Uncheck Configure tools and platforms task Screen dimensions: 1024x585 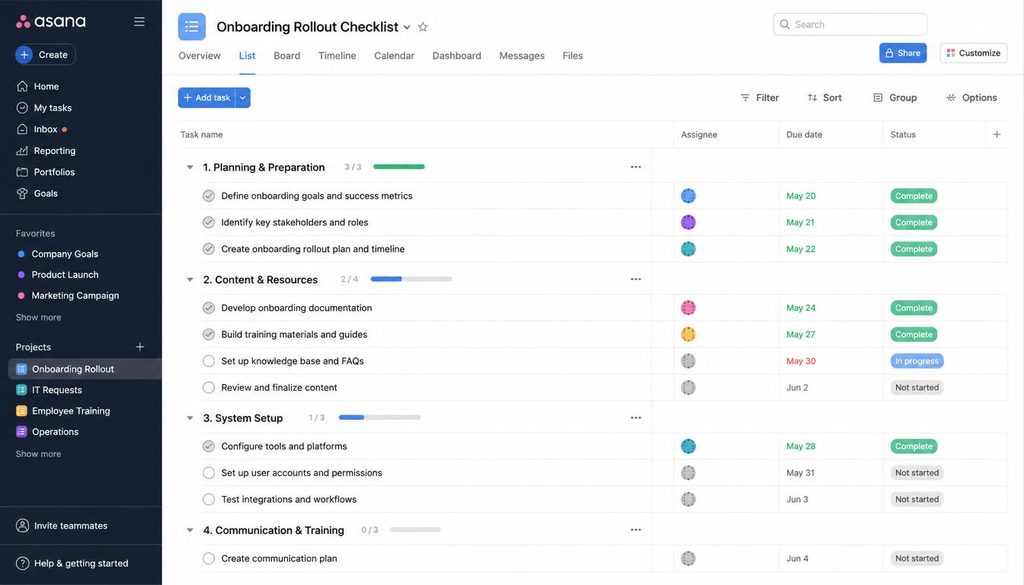pyautogui.click(x=208, y=447)
